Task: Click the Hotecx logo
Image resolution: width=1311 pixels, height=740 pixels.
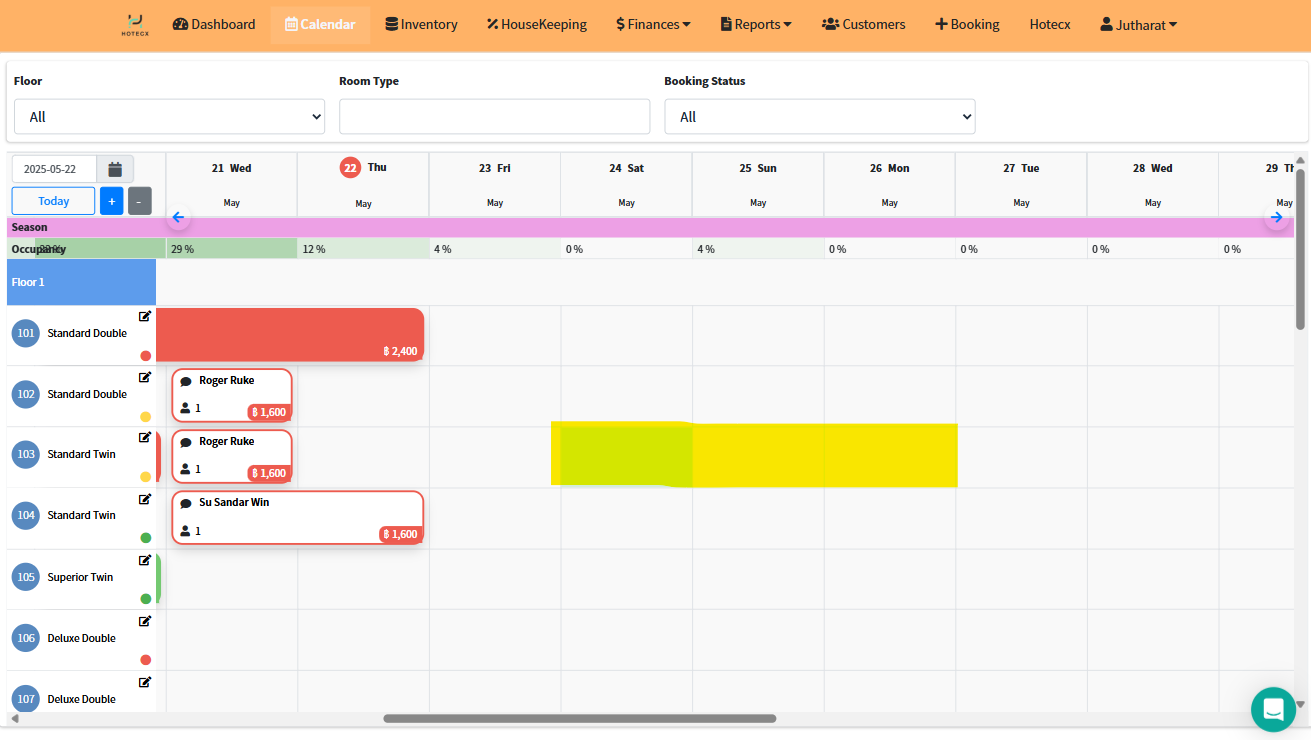Action: [135, 24]
